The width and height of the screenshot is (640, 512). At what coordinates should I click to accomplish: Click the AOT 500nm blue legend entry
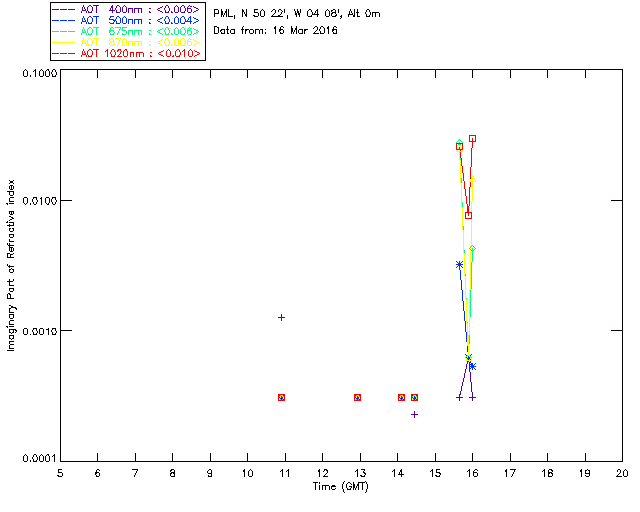click(x=126, y=20)
